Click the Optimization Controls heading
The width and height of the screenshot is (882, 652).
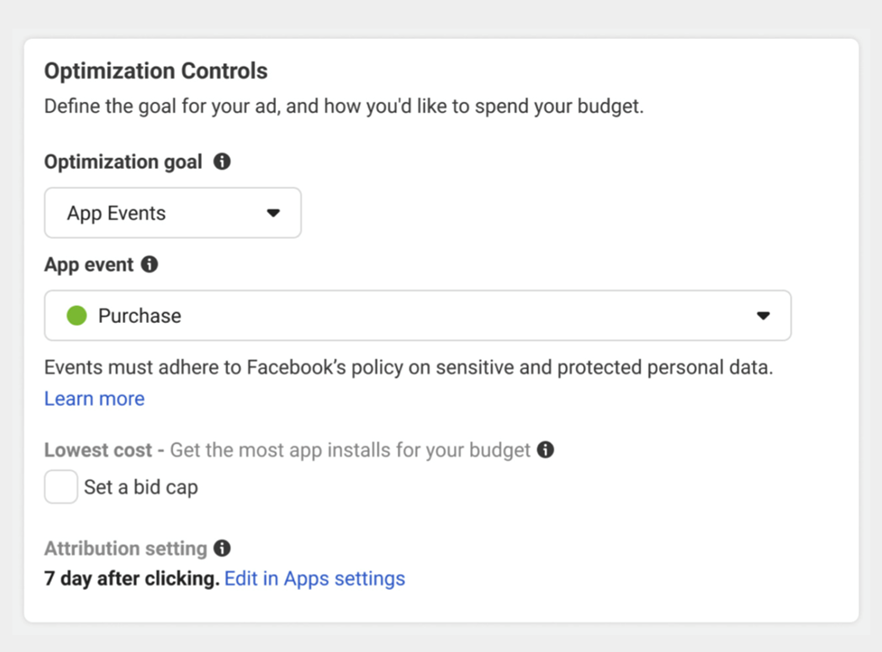click(156, 71)
